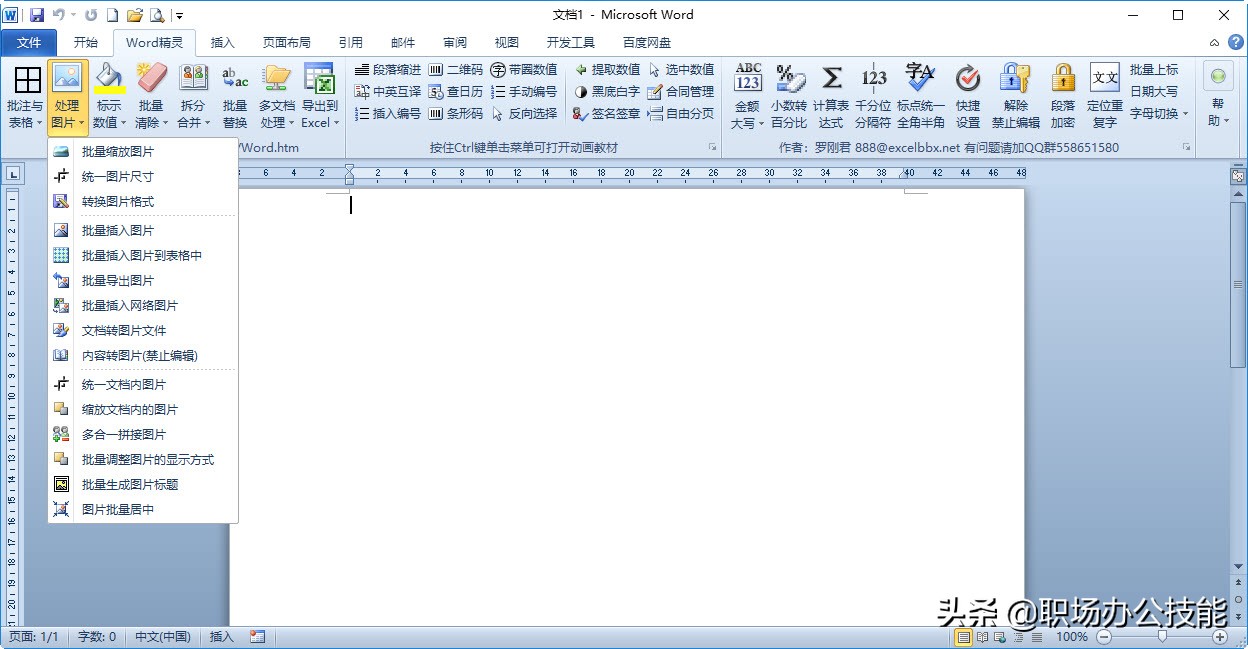Click 转换图片格式 menu item
Viewport: 1248px width, 649px height.
[x=143, y=202]
